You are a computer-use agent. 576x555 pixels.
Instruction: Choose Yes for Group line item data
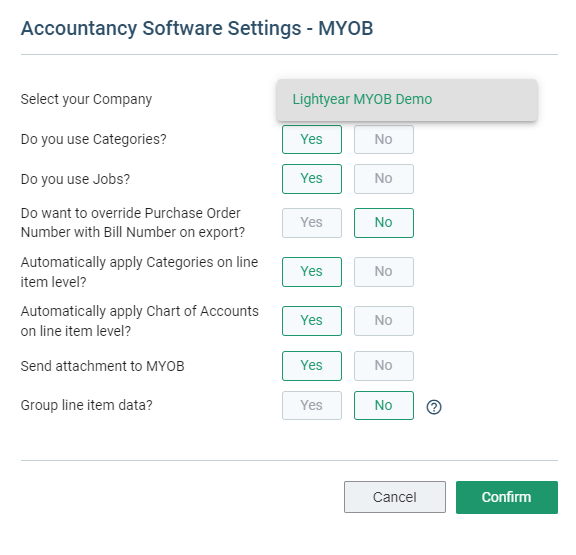pos(312,406)
